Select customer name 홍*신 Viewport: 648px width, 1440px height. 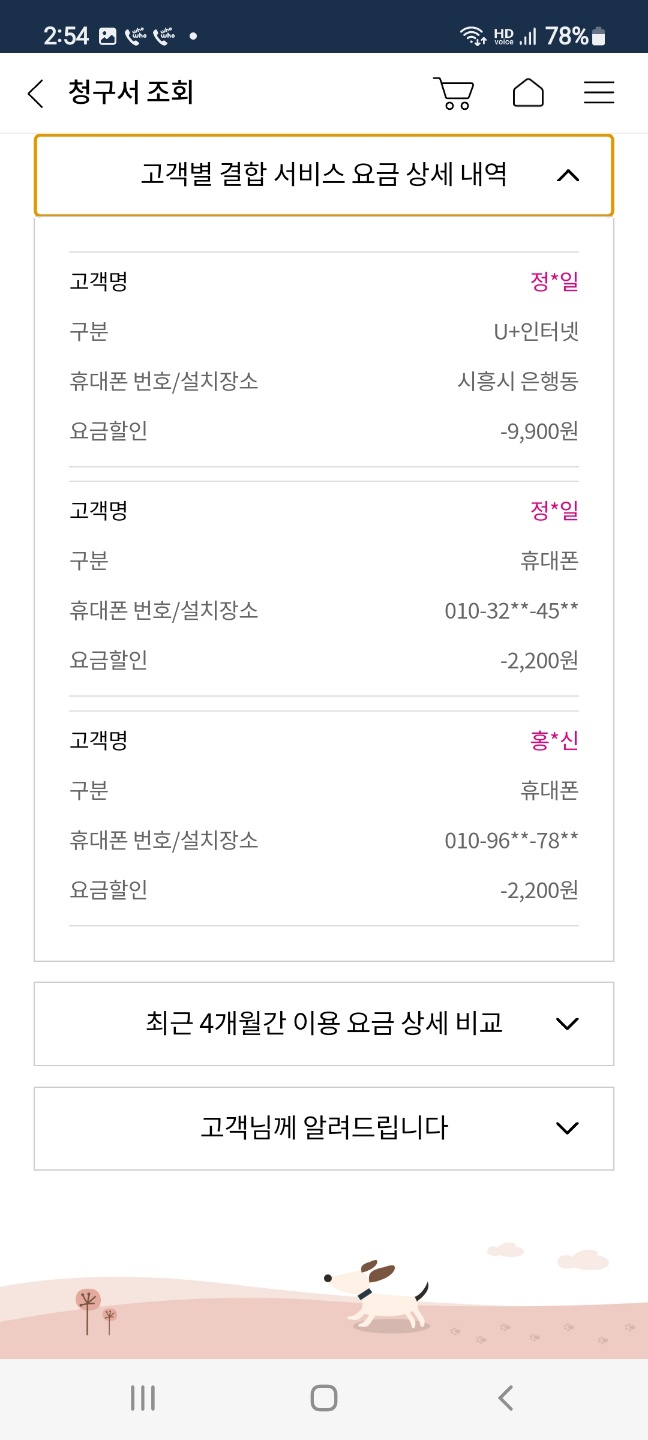click(x=554, y=741)
